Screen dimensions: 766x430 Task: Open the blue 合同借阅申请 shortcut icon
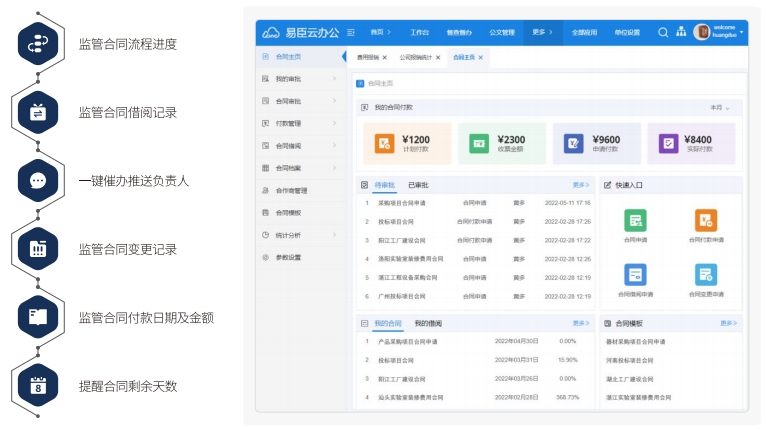point(635,275)
